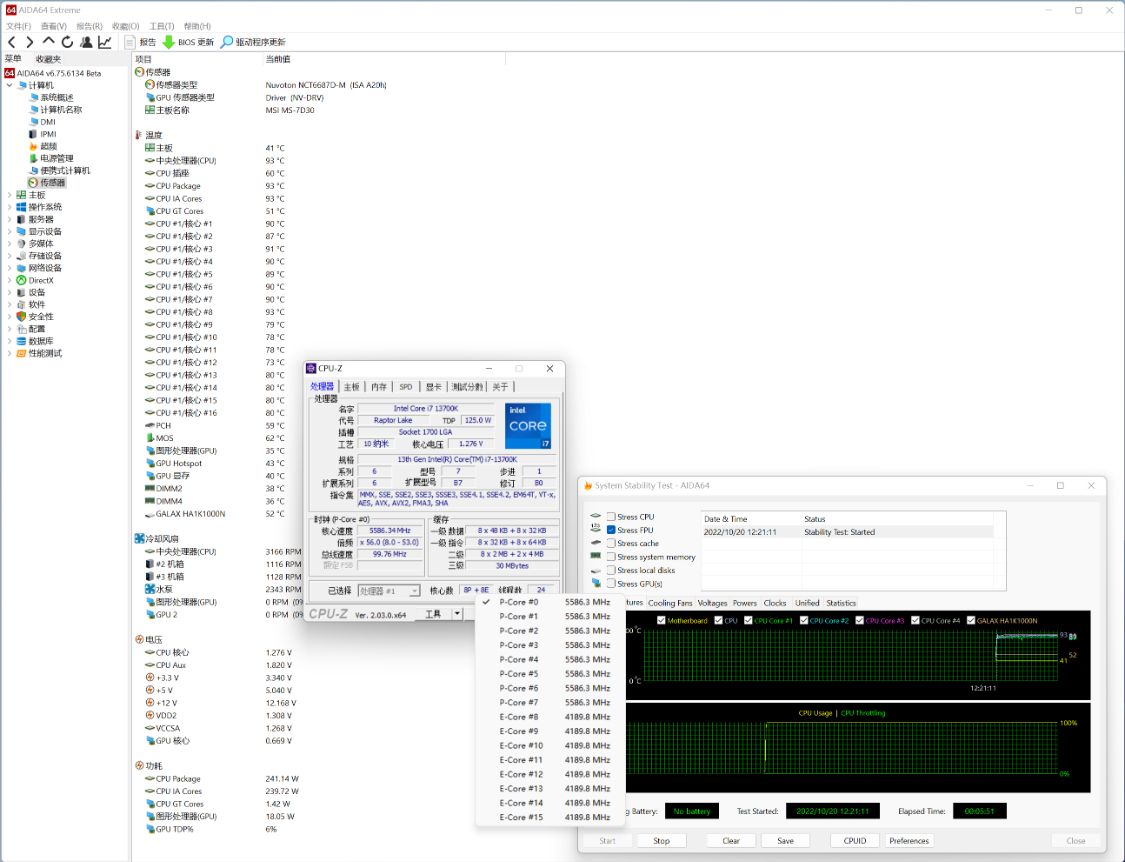Toggle the Motherboard graph checkbox
The height and width of the screenshot is (862, 1125).
662,621
